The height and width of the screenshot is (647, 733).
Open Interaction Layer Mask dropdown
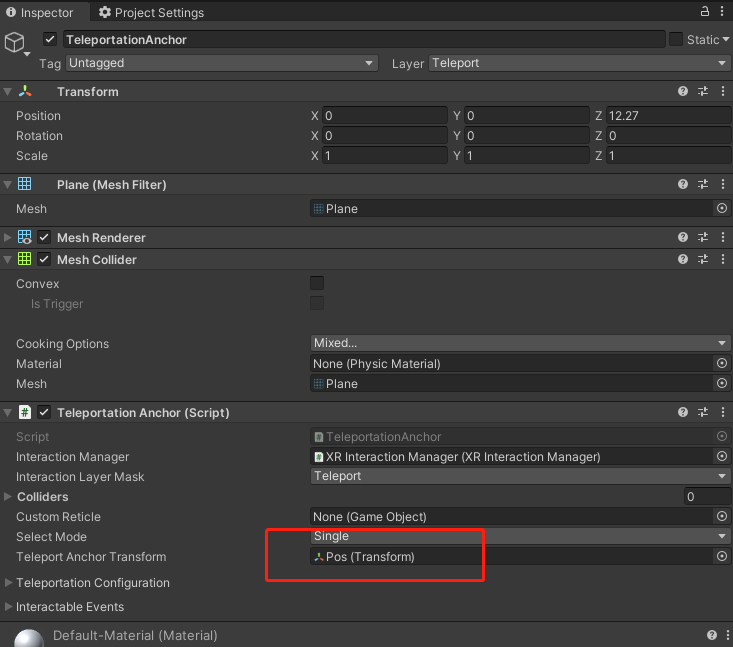[520, 476]
